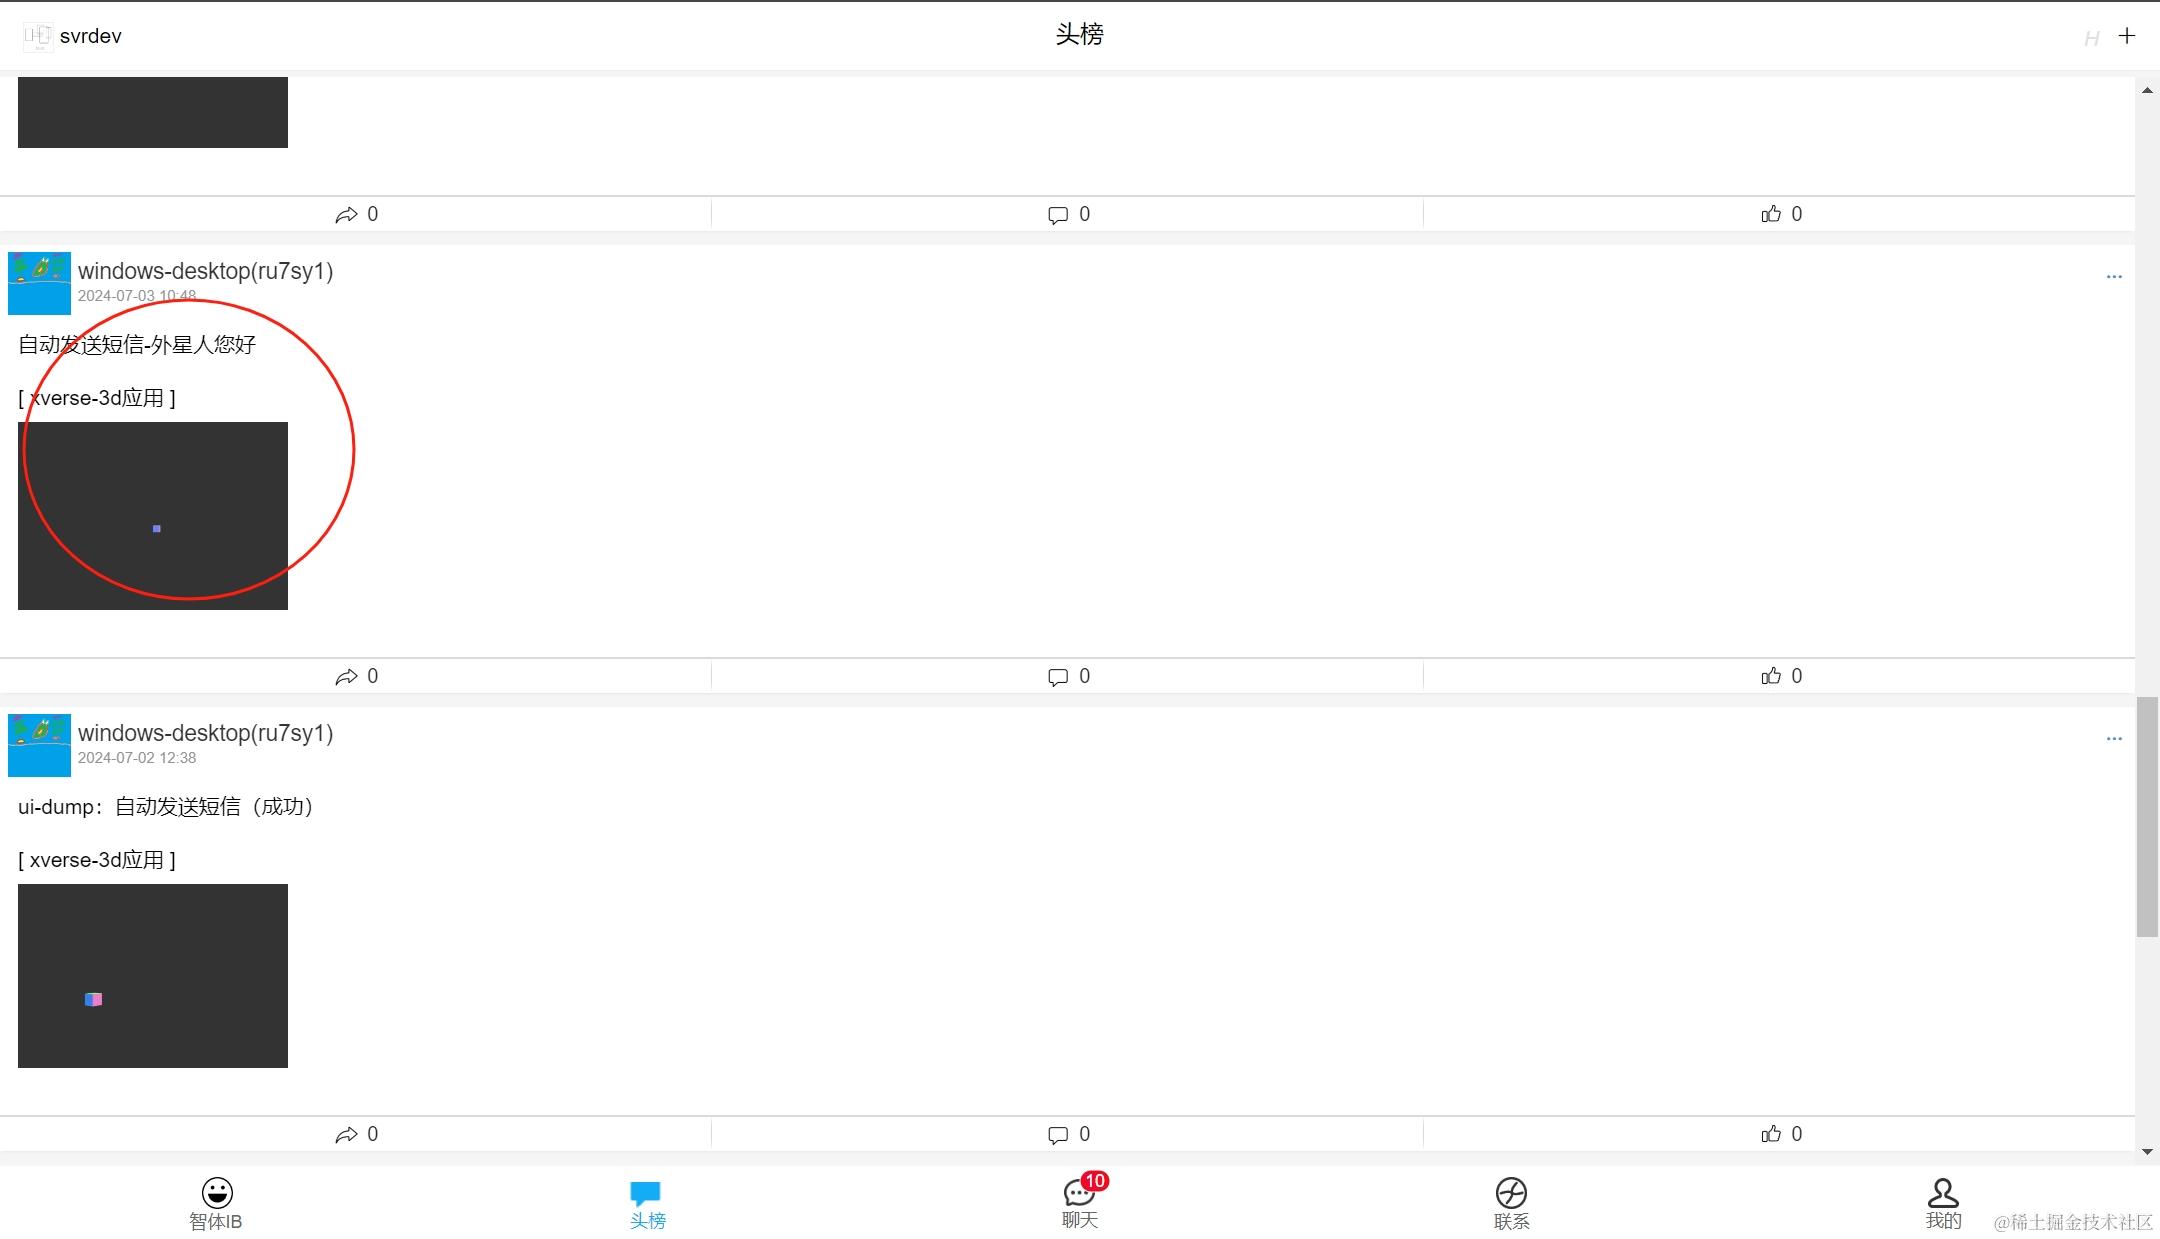Screen dimensions: 2160x1239
Task: Go to the 我的 profile tab
Action: [1943, 1204]
